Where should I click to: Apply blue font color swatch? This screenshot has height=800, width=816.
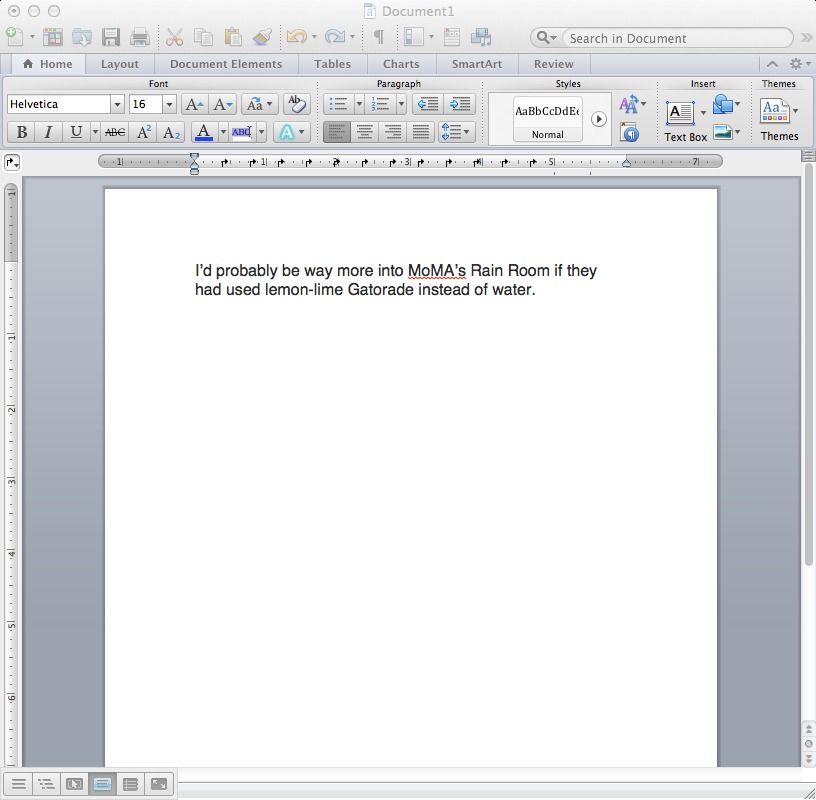(x=204, y=132)
